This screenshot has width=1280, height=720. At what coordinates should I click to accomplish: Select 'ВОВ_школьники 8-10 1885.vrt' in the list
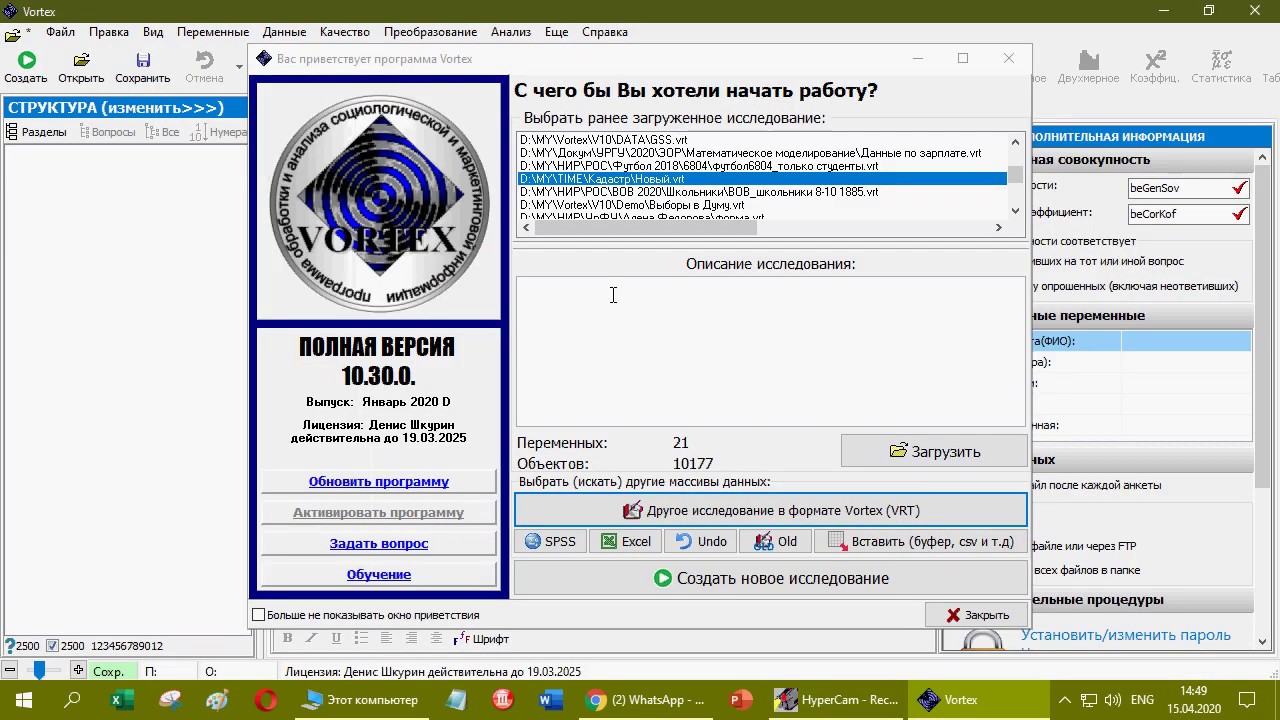[762, 192]
